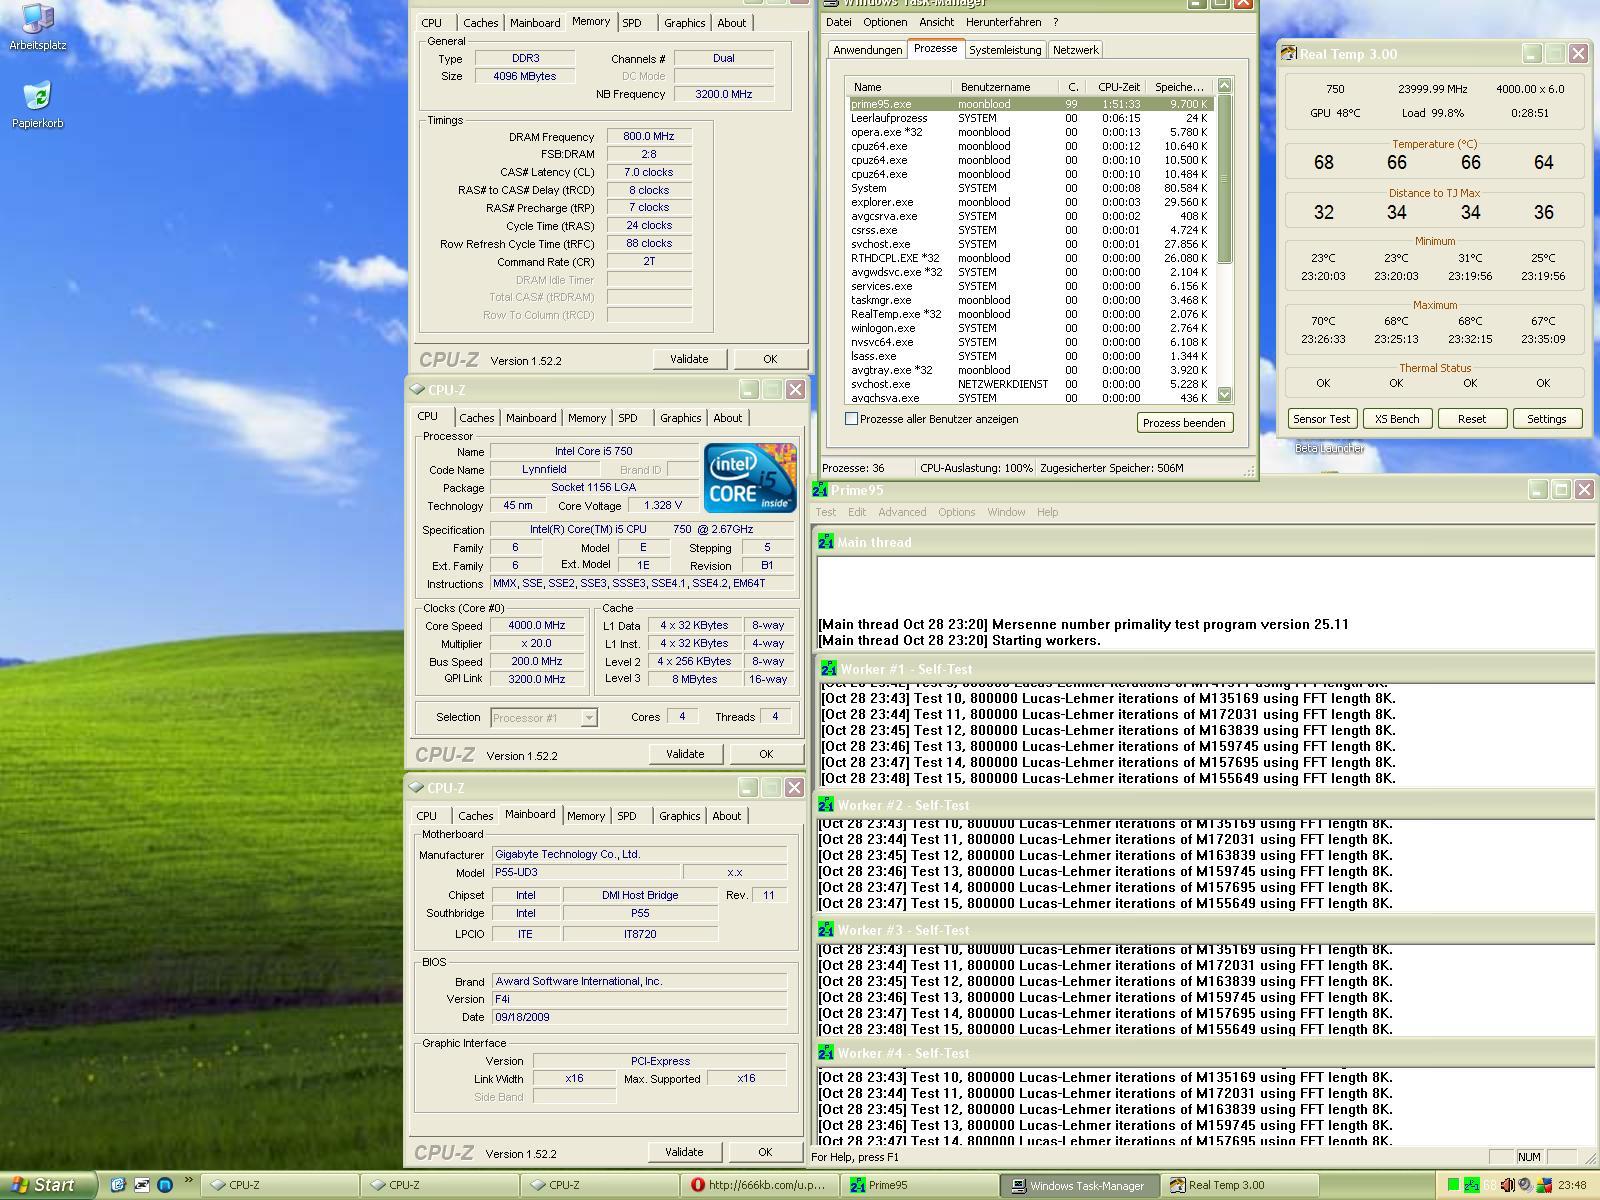The height and width of the screenshot is (1200, 1600).
Task: Click the Main thread window icon in Prime95
Action: point(826,542)
